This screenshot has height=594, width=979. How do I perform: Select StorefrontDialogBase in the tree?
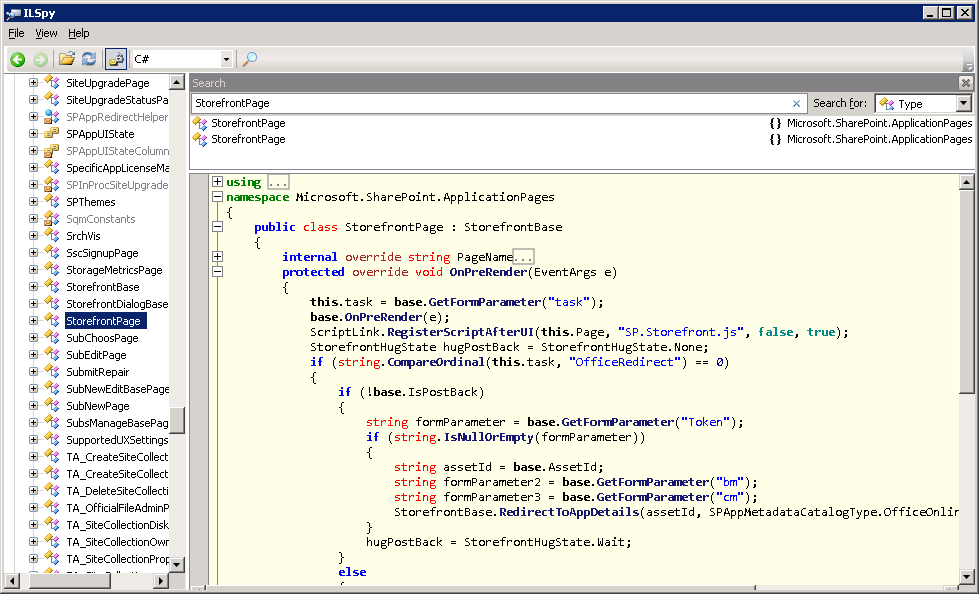(x=117, y=304)
